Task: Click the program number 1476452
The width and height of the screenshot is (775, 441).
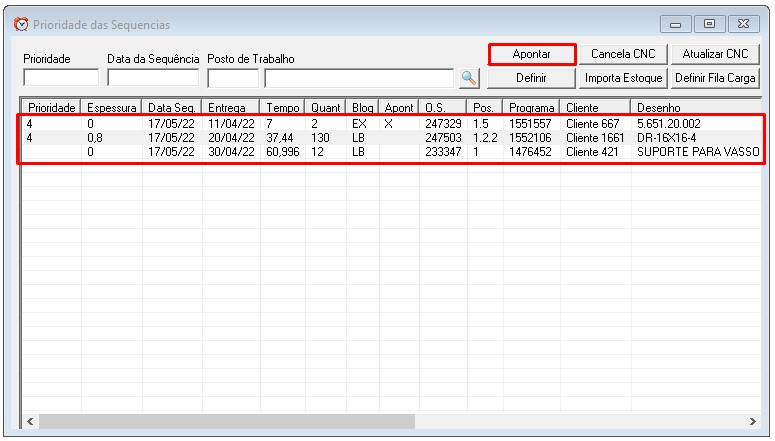Action: click(x=530, y=152)
